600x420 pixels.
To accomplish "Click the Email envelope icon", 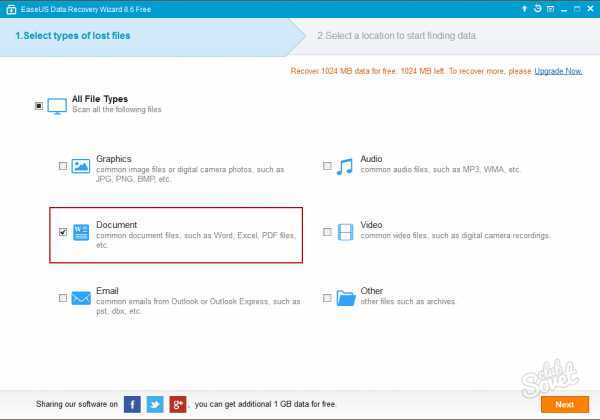I will (x=81, y=298).
